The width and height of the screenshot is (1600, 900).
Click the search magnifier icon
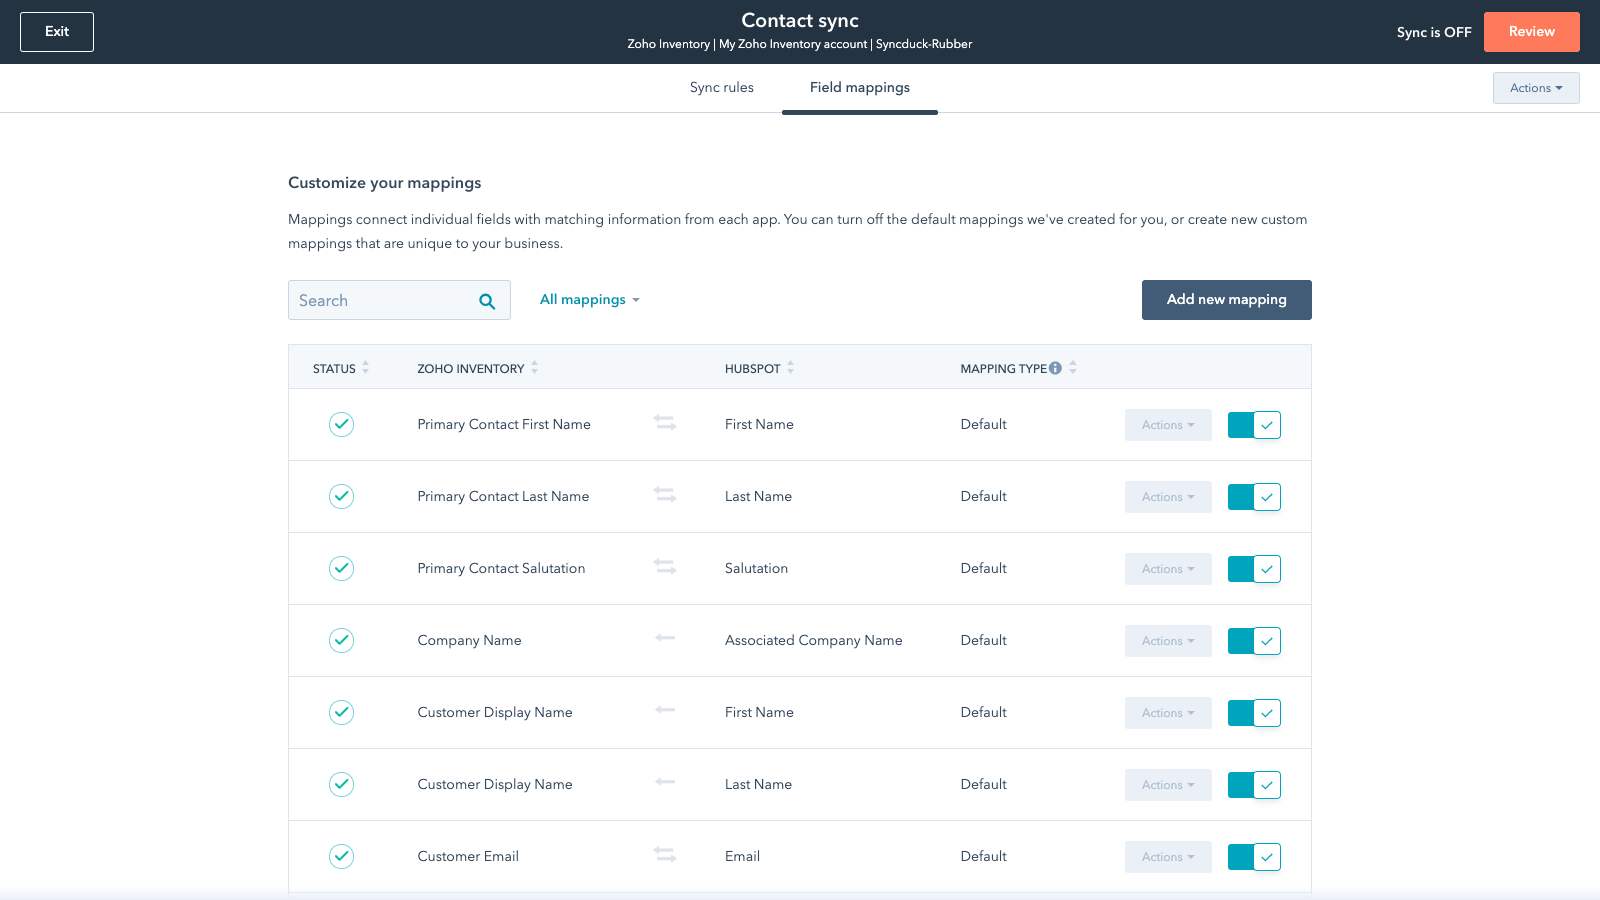point(487,301)
